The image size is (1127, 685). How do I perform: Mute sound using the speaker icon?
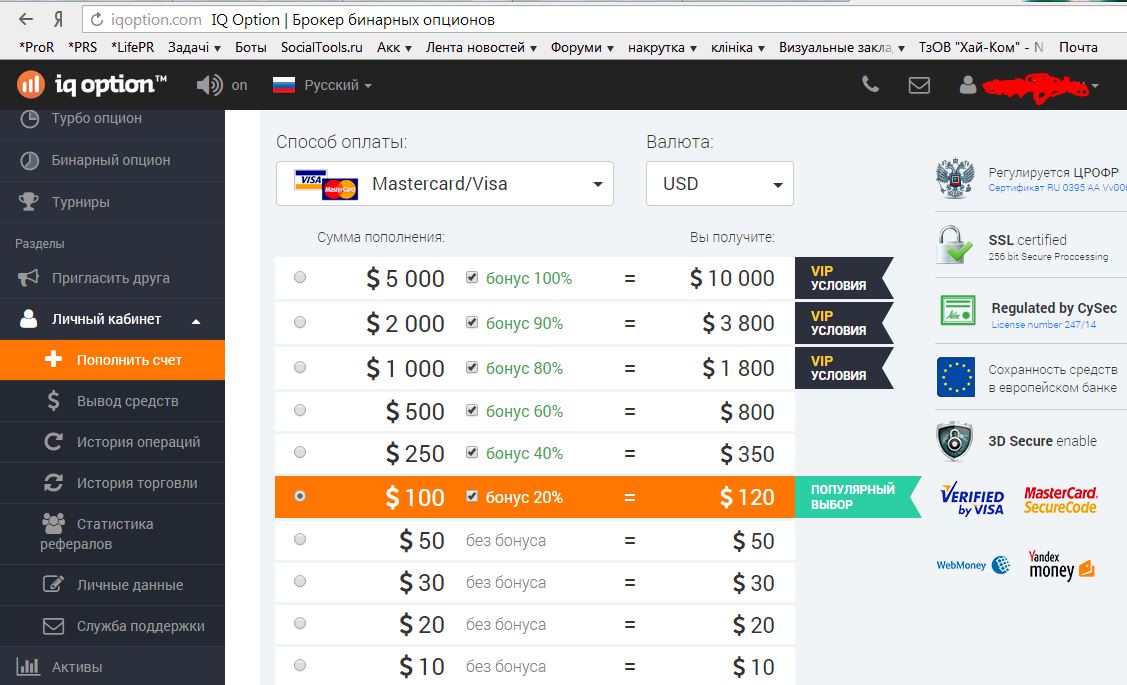pyautogui.click(x=209, y=85)
